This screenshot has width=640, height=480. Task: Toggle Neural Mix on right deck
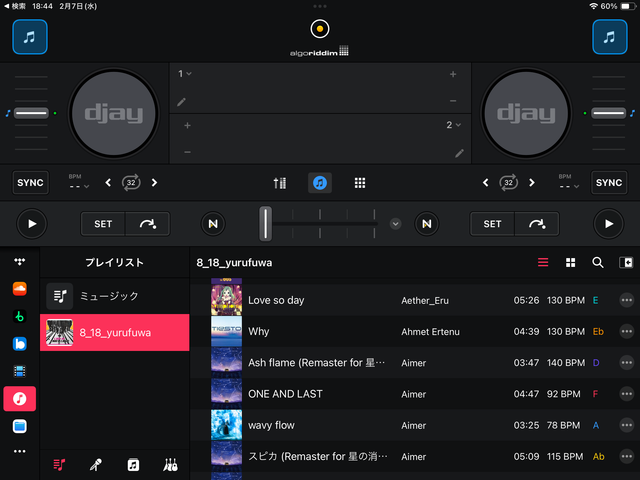click(x=427, y=224)
